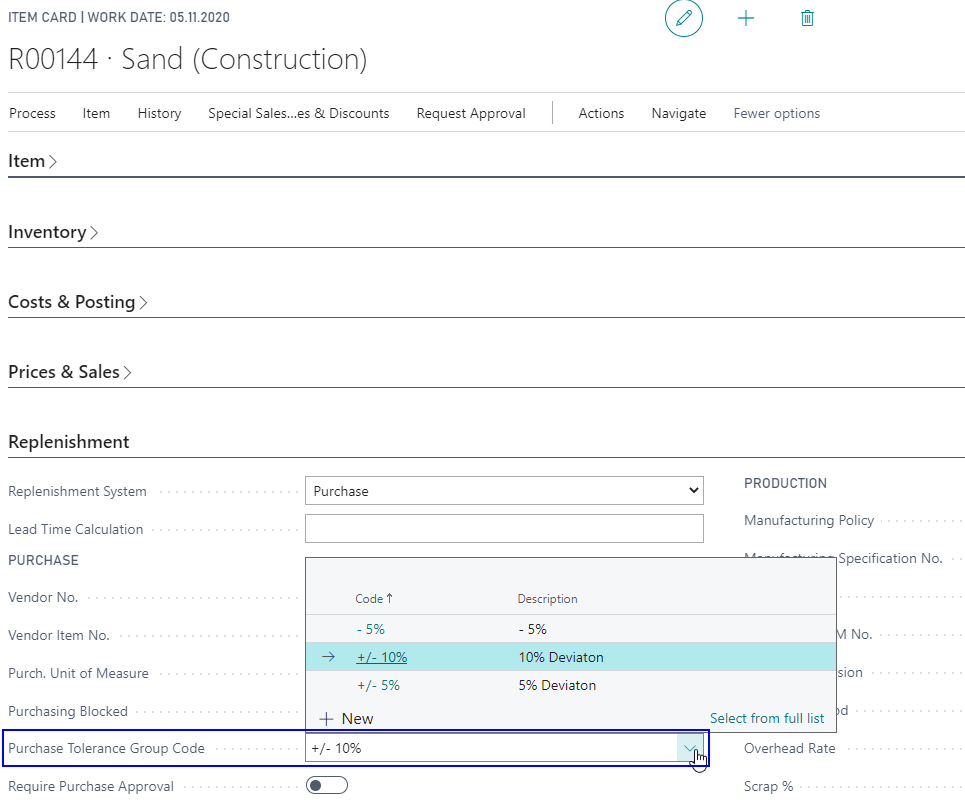Click the Description column header
Screen dimensions: 965x810
tap(547, 599)
